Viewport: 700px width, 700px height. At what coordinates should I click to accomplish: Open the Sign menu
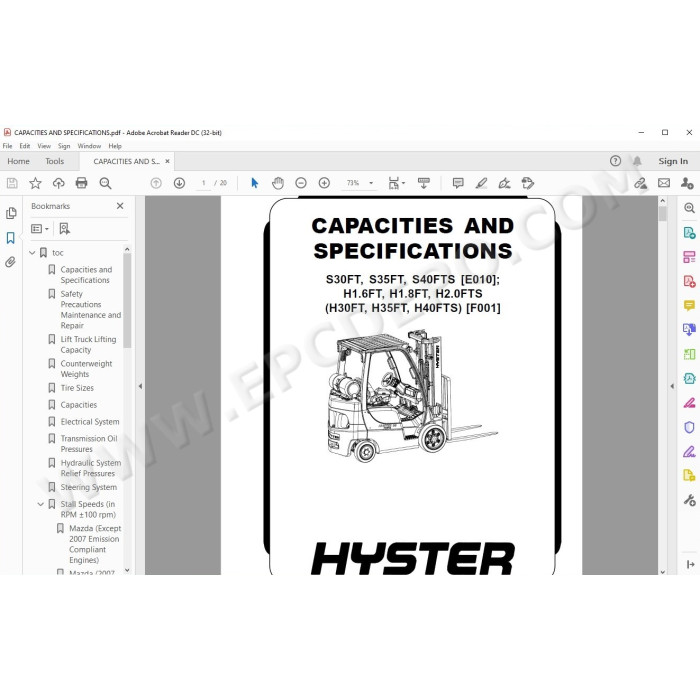pos(64,146)
